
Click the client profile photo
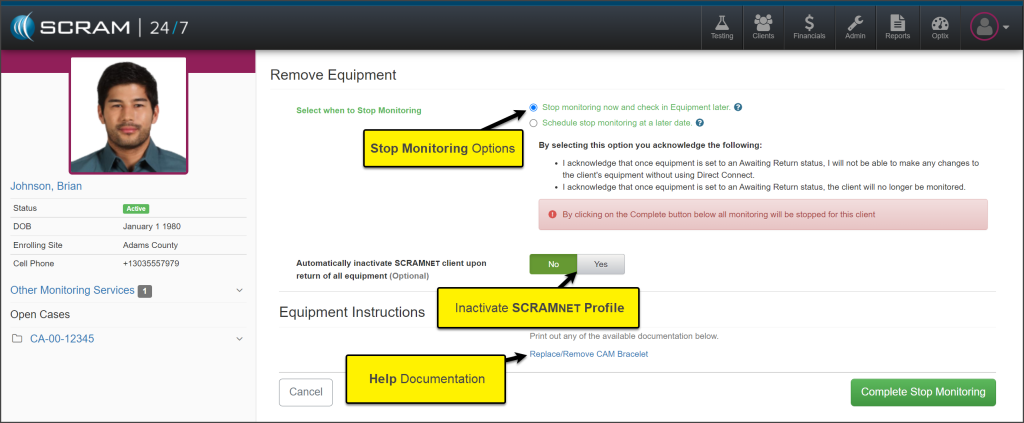point(128,112)
